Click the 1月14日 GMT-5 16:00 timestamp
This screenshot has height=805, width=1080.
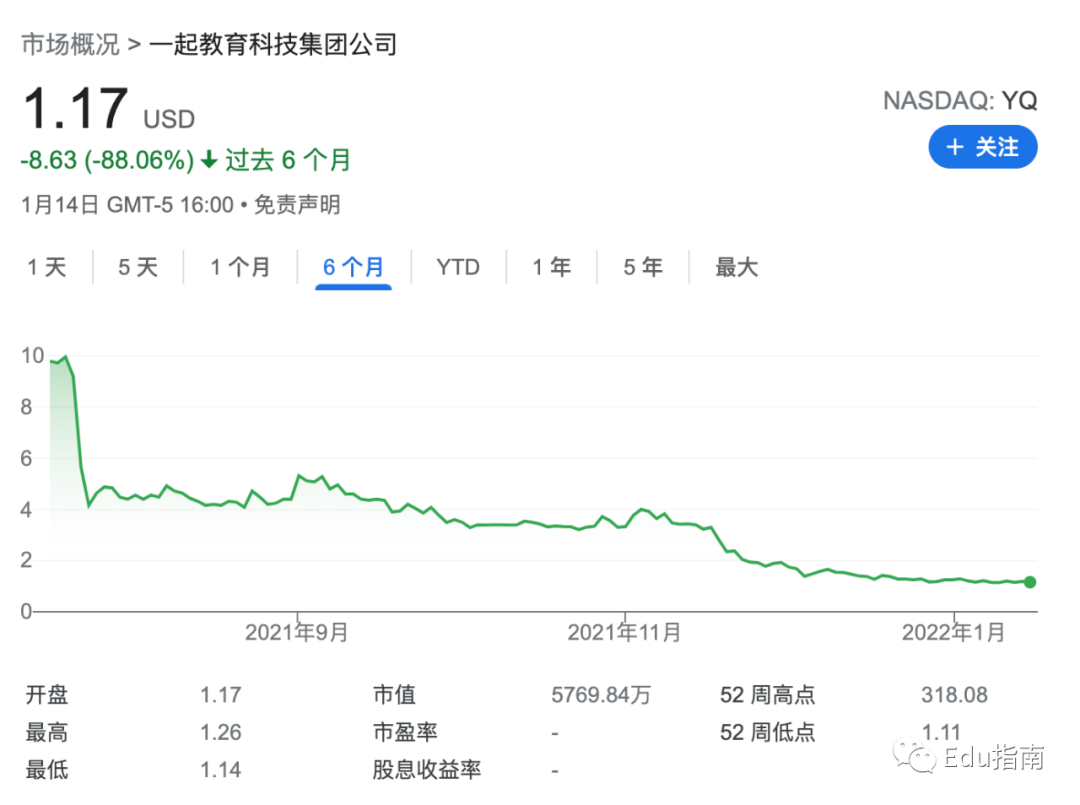pos(127,205)
